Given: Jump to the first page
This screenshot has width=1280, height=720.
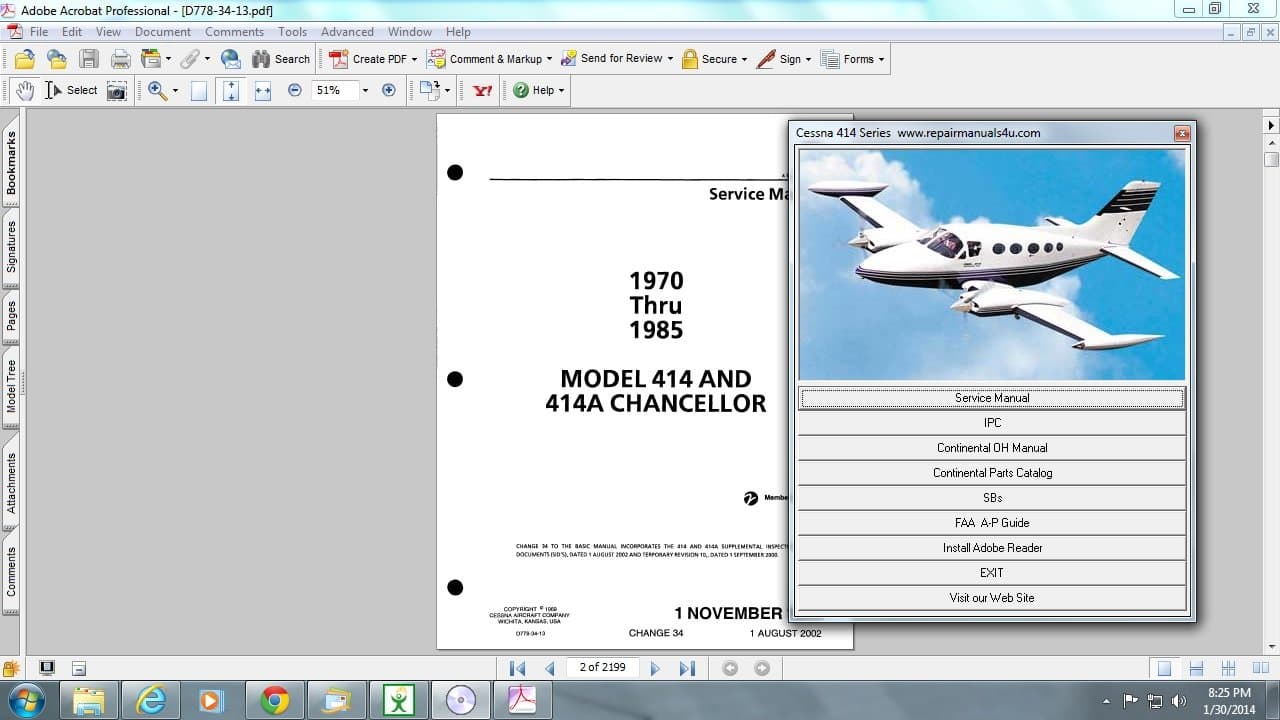Looking at the screenshot, I should pyautogui.click(x=516, y=667).
